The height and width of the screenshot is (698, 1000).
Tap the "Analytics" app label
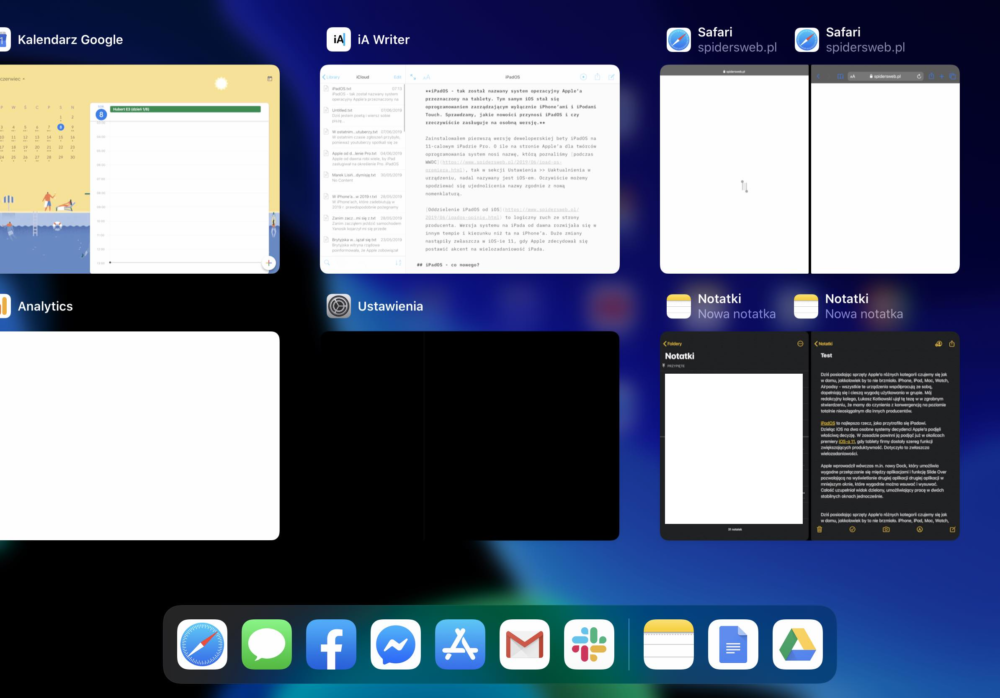coord(45,306)
